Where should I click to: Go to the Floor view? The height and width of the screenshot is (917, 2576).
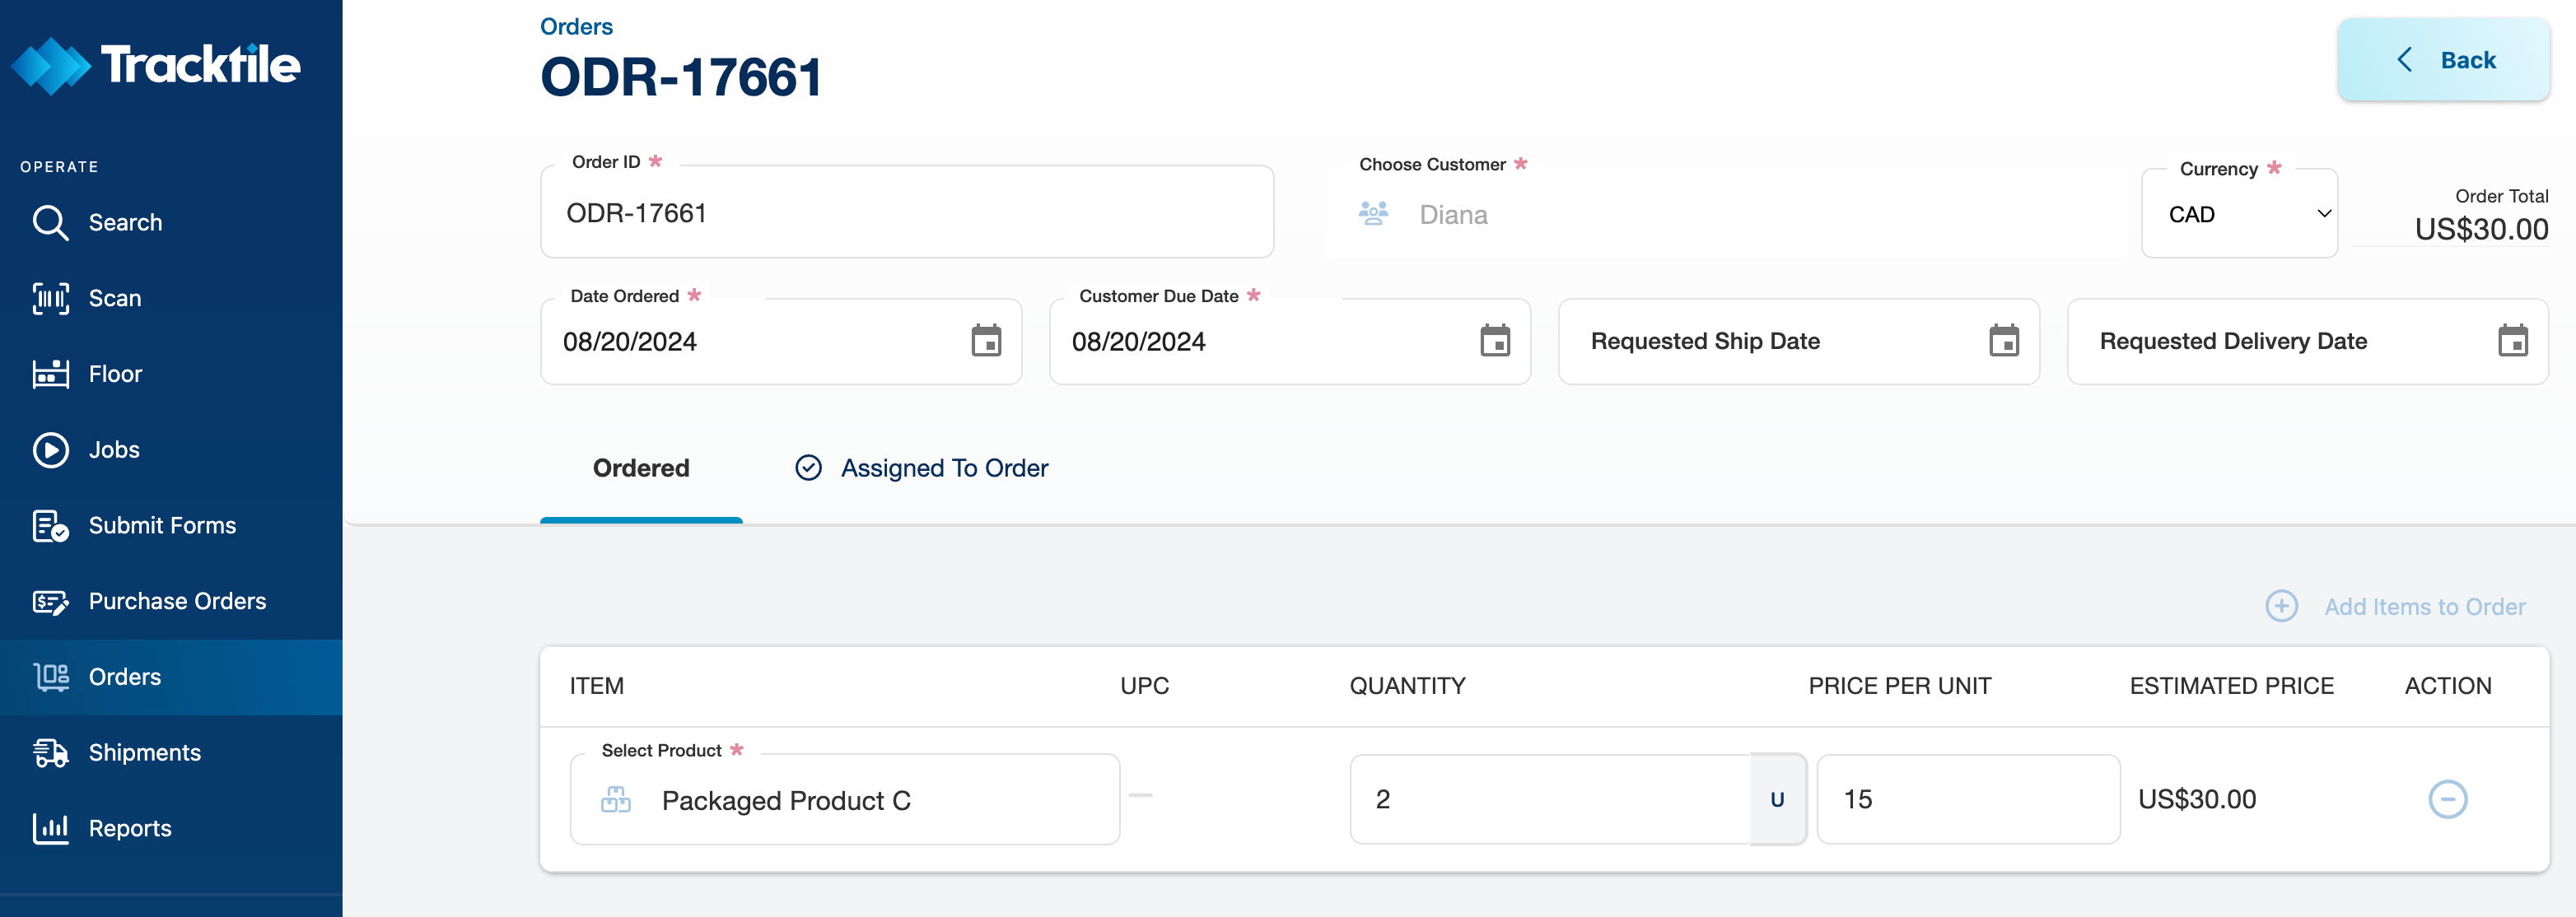tap(115, 374)
